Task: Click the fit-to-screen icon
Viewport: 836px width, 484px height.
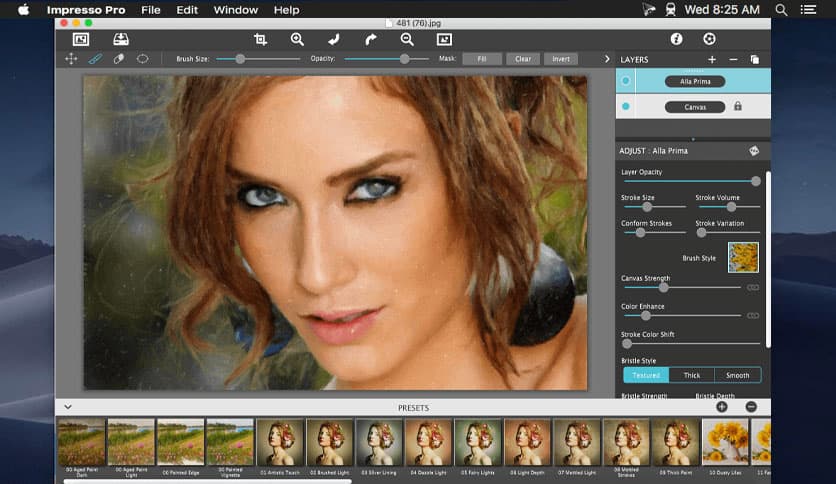Action: click(x=444, y=39)
